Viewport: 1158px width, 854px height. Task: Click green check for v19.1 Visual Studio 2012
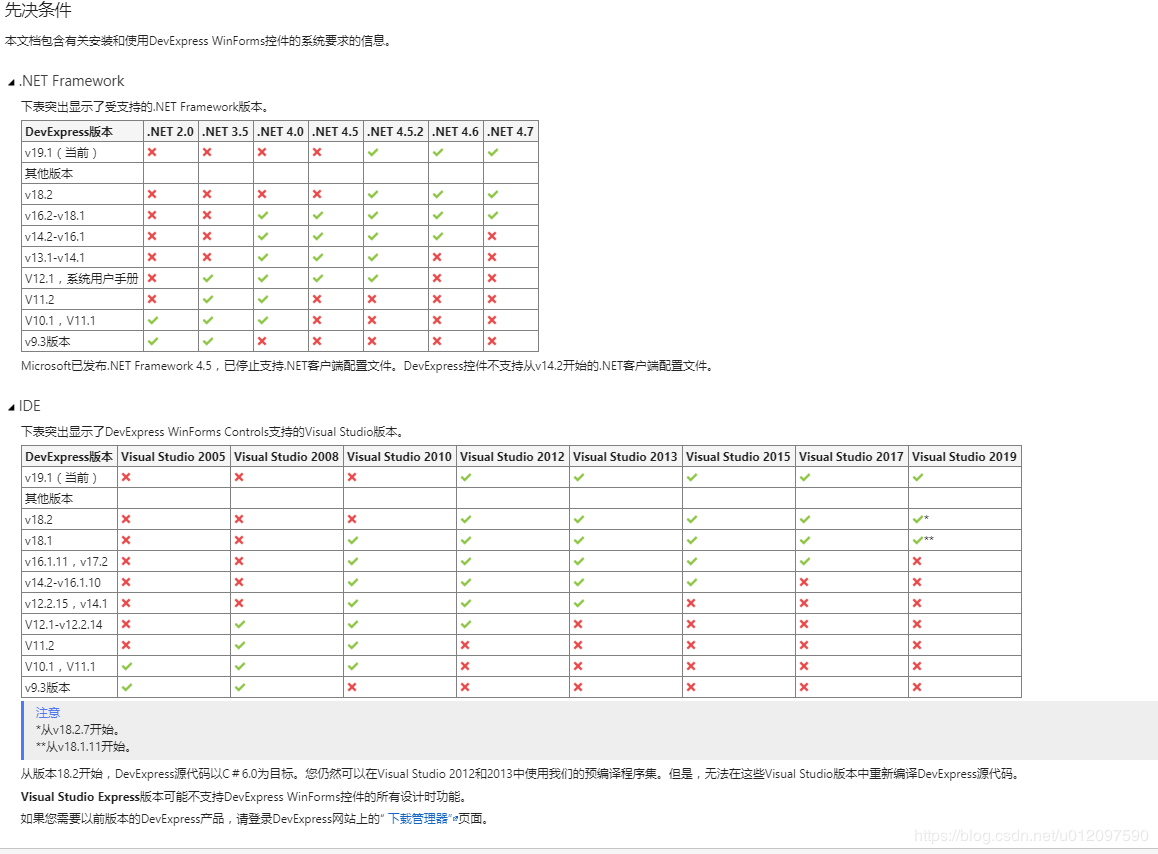pyautogui.click(x=466, y=477)
